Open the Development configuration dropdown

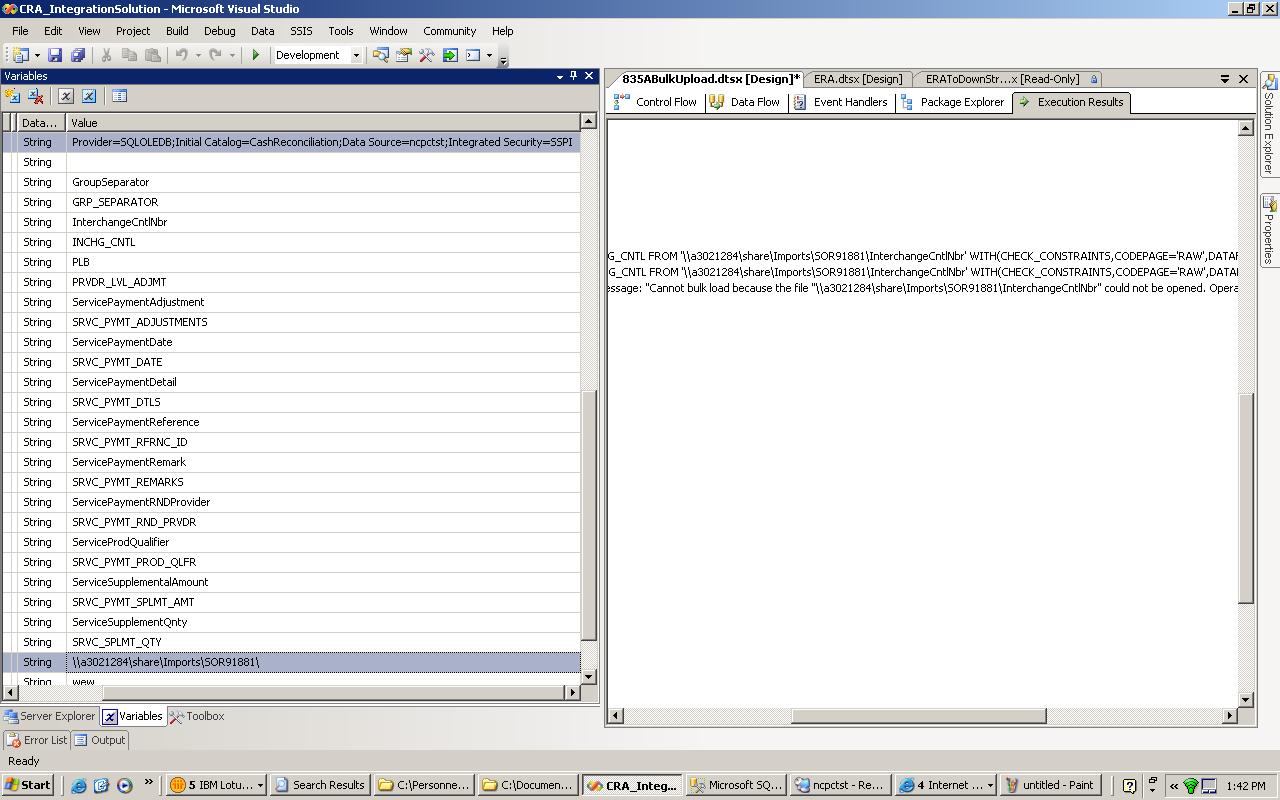355,55
